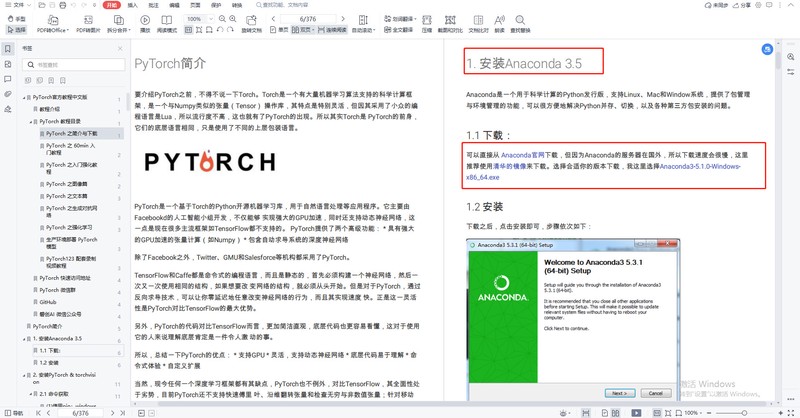Follow the 清华的镜像 link
Viewport: 800px width, 418px height.
512,166
